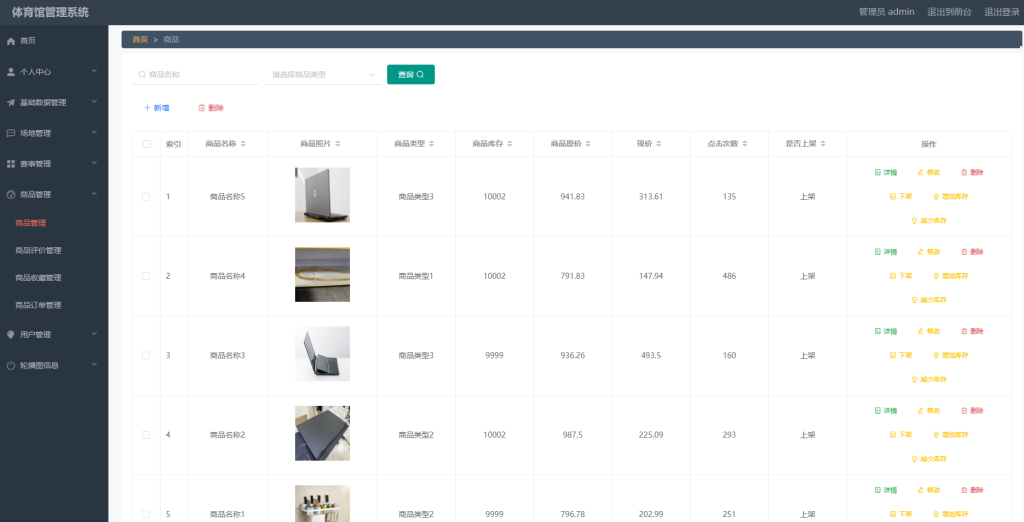
Task: Expand the 场地管理 sidebar menu
Action: tap(54, 133)
